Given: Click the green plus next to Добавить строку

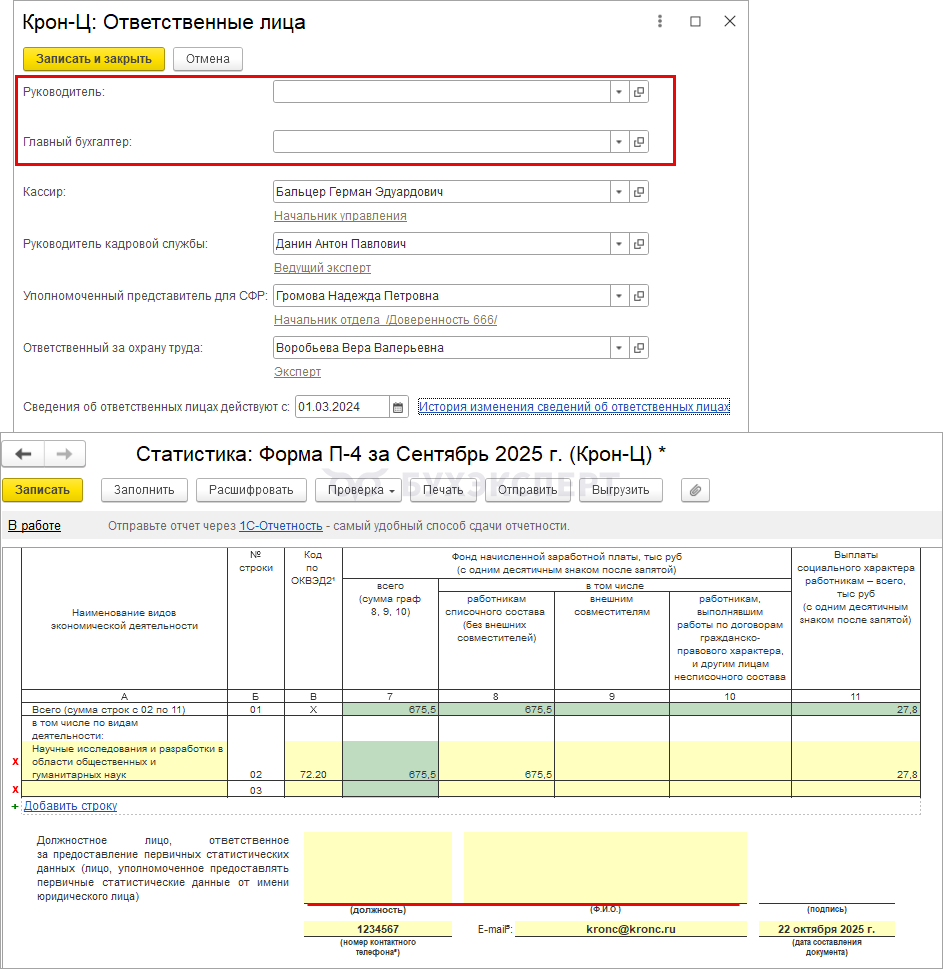Looking at the screenshot, I should (x=15, y=806).
